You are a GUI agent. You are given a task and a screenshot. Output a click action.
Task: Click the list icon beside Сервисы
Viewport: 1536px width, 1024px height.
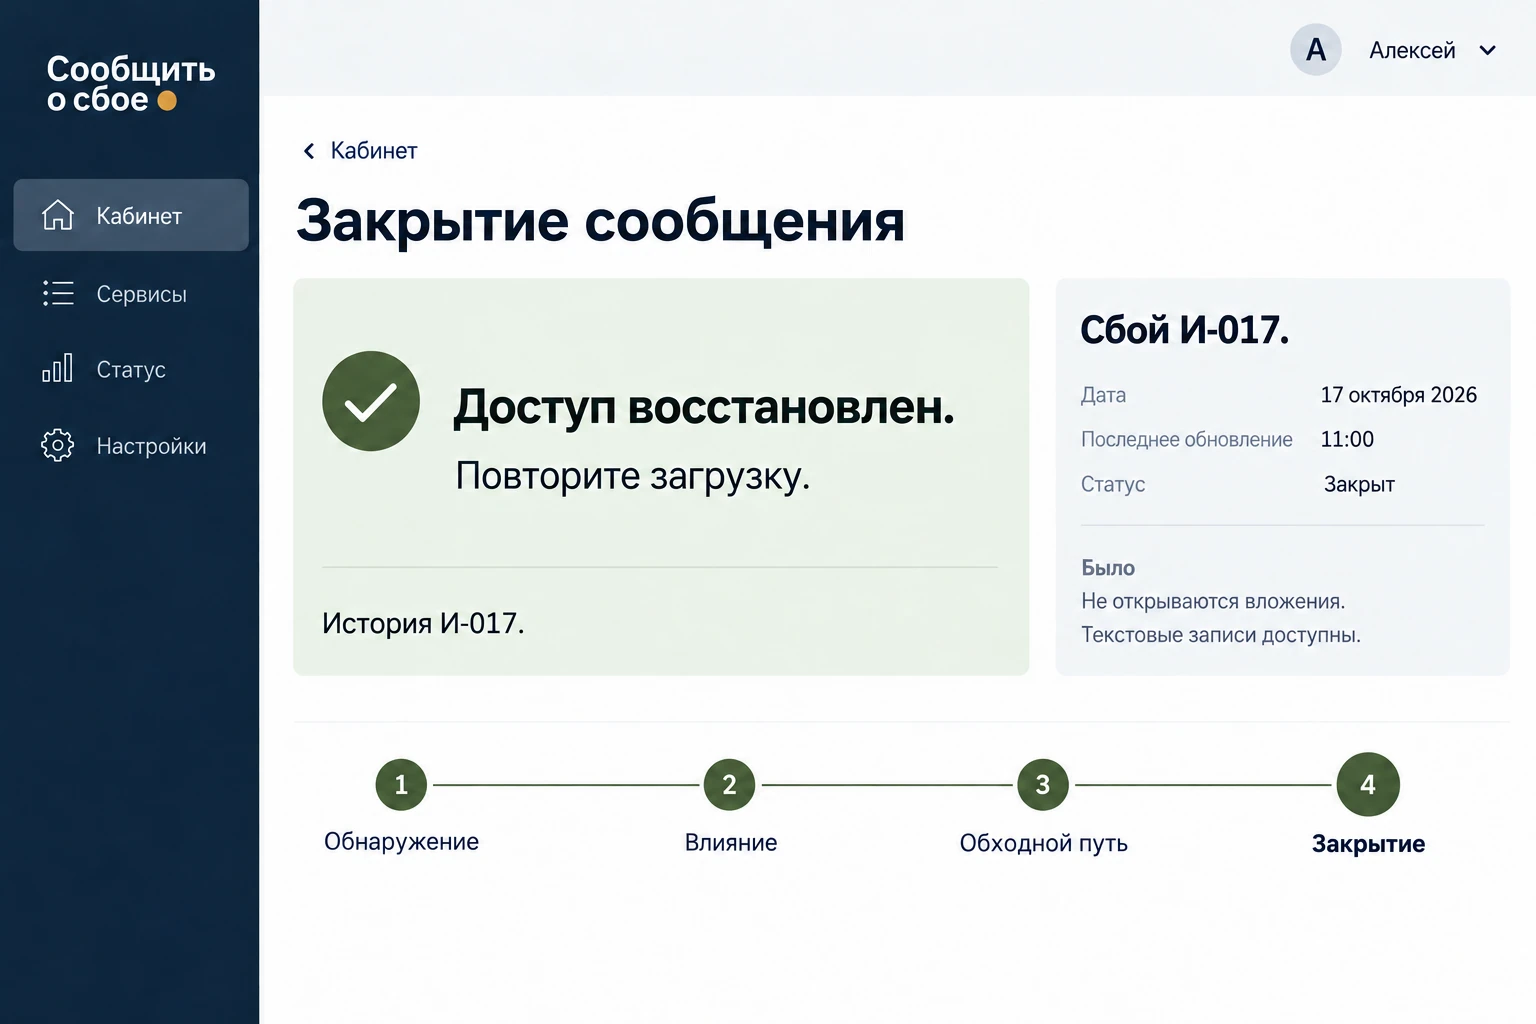[58, 293]
